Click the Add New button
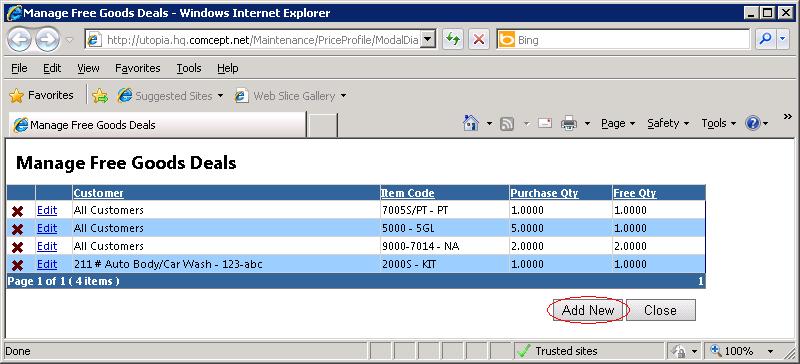Image resolution: width=800 pixels, height=364 pixels. [588, 310]
